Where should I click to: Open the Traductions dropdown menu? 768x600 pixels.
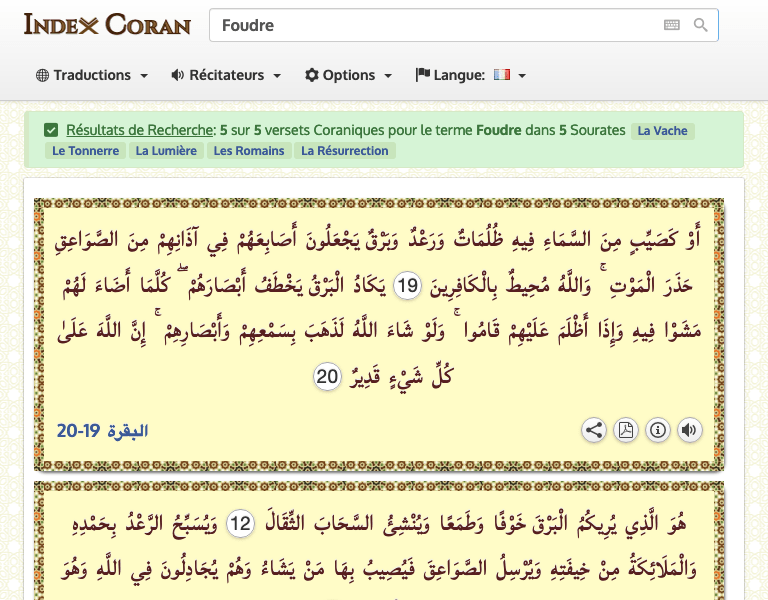[92, 75]
